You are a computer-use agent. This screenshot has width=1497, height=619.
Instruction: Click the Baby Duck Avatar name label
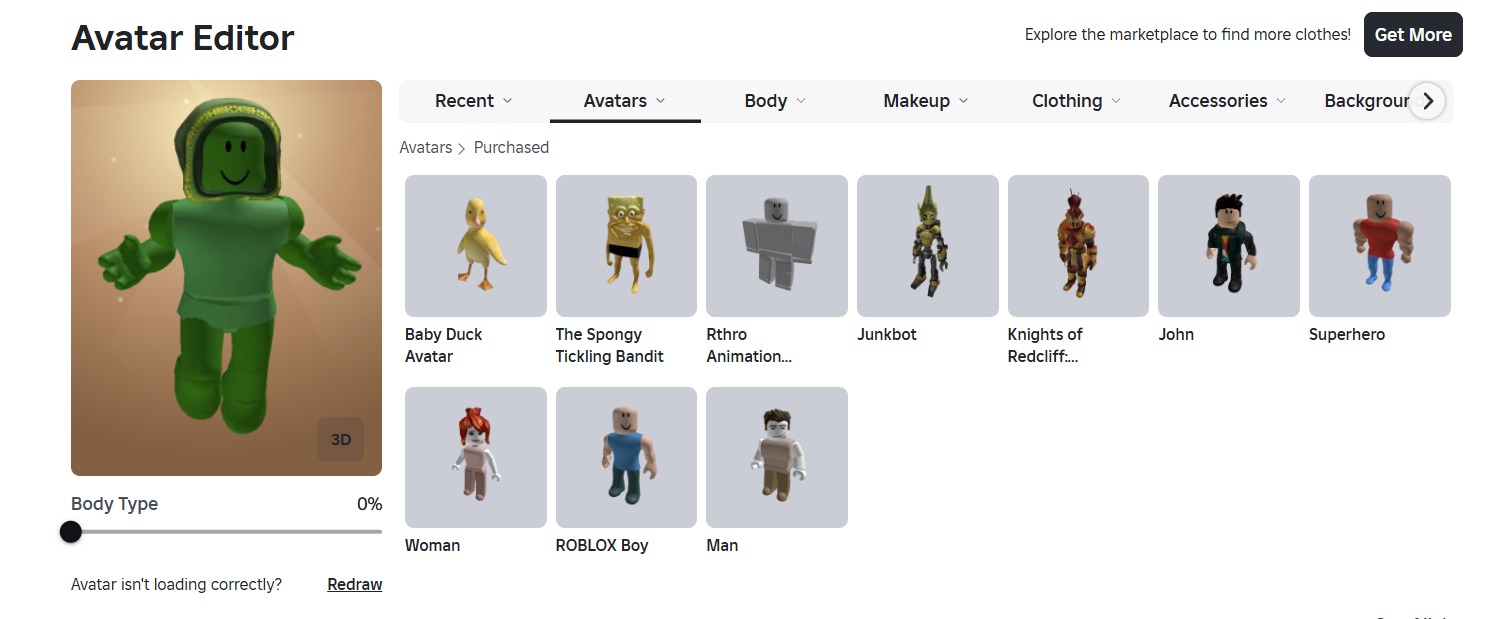[x=444, y=345]
